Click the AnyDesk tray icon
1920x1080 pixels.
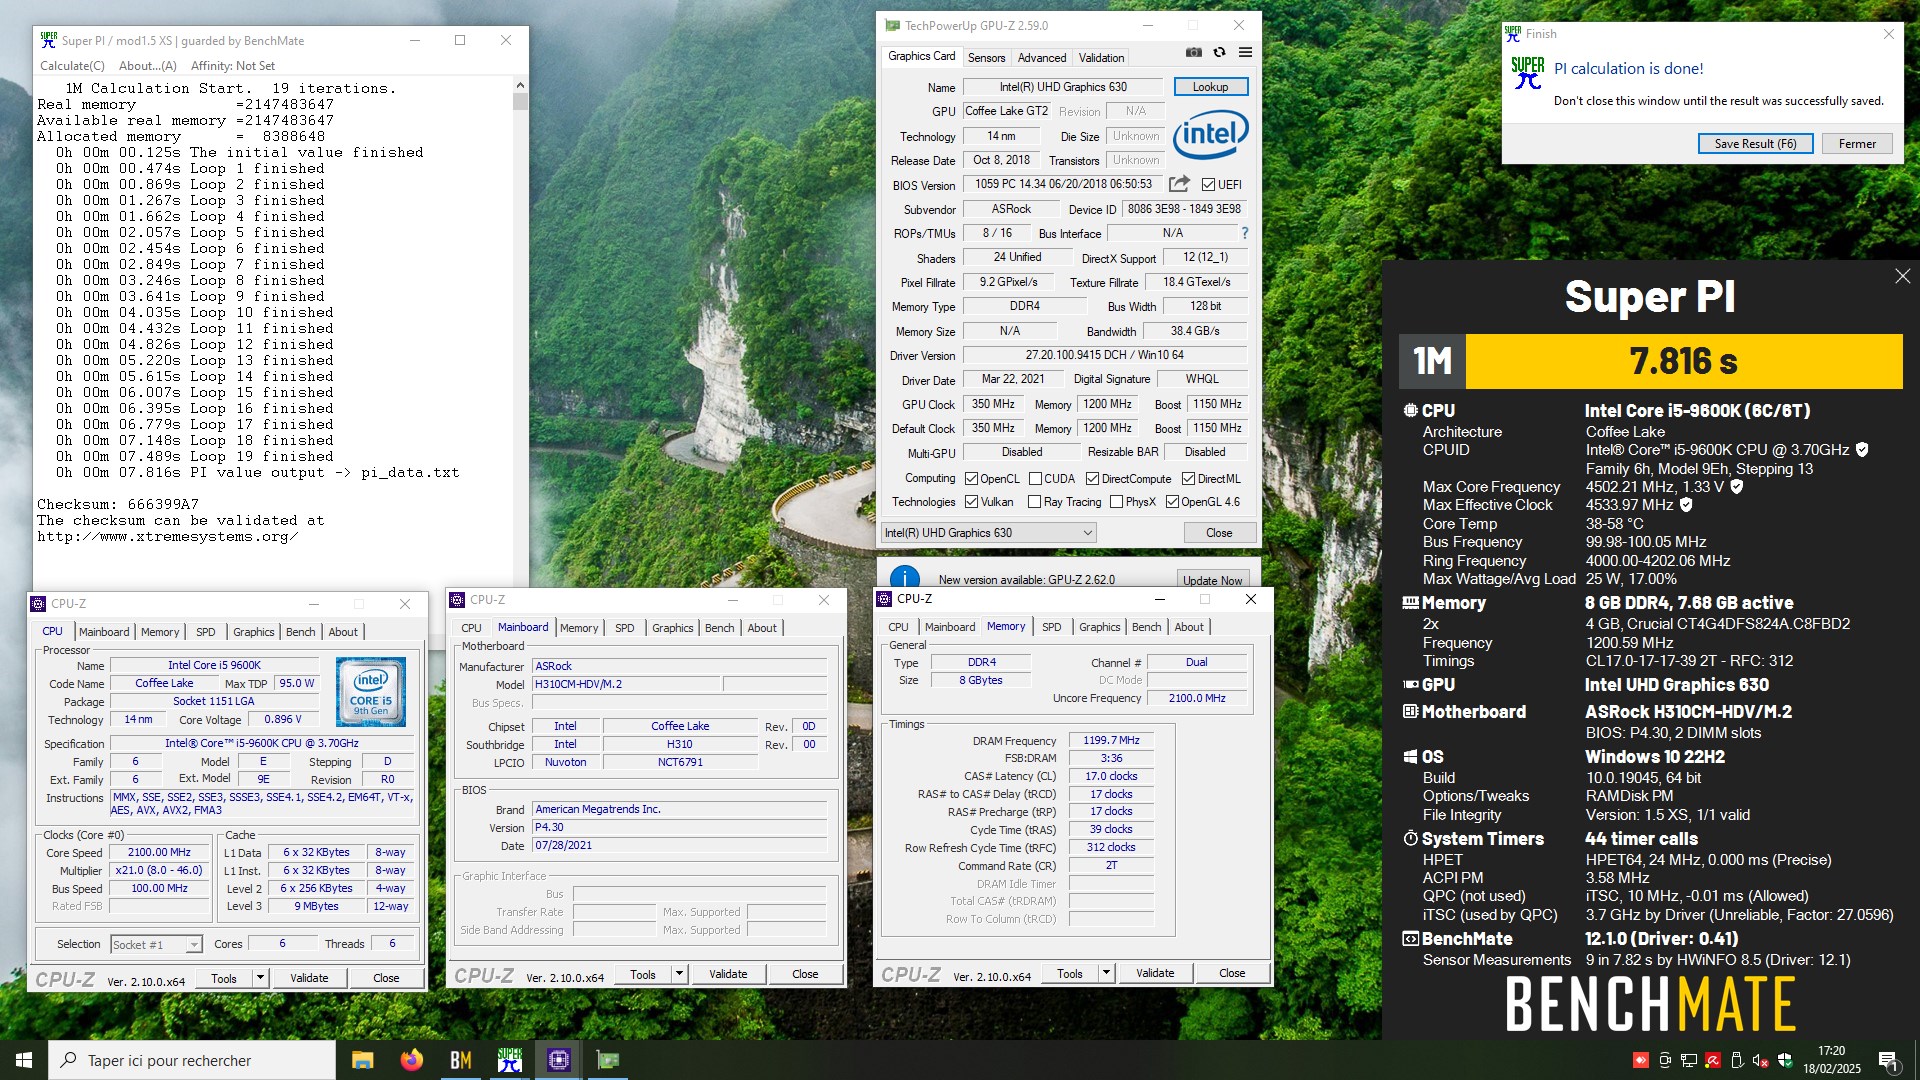tap(1640, 1060)
